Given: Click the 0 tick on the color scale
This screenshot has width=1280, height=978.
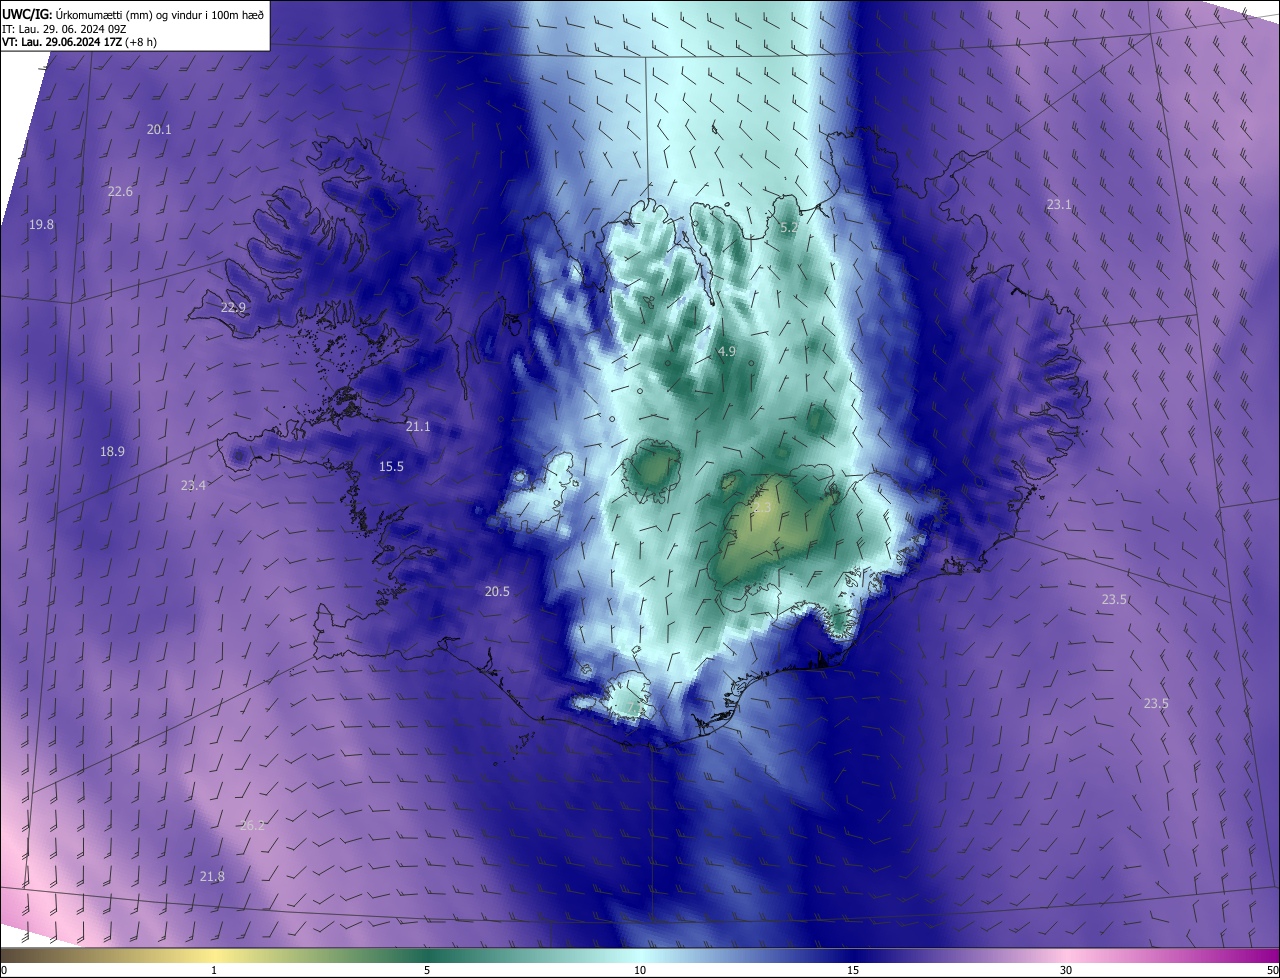Looking at the screenshot, I should pos(4,971).
